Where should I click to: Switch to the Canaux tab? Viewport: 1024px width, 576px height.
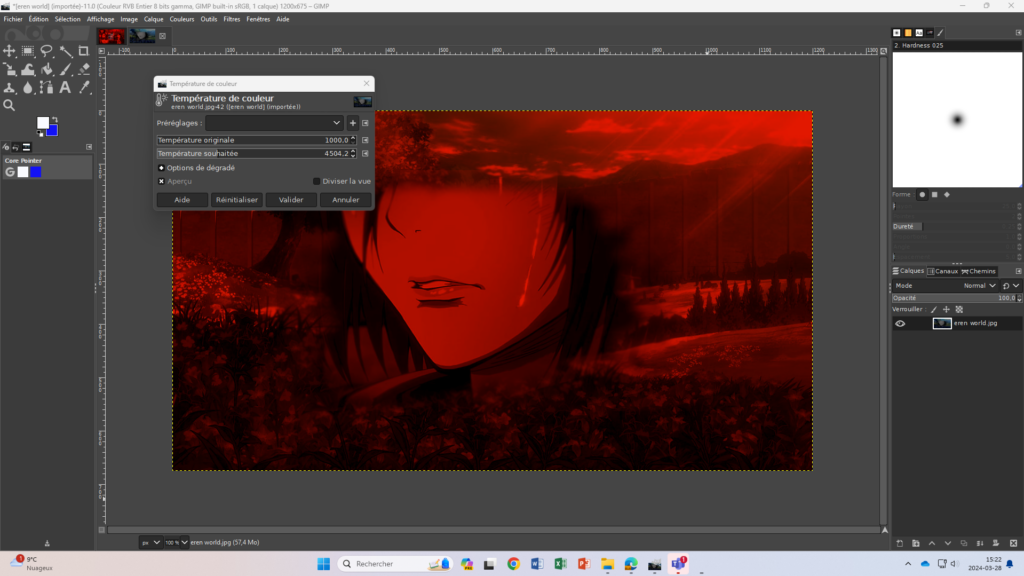tap(942, 271)
